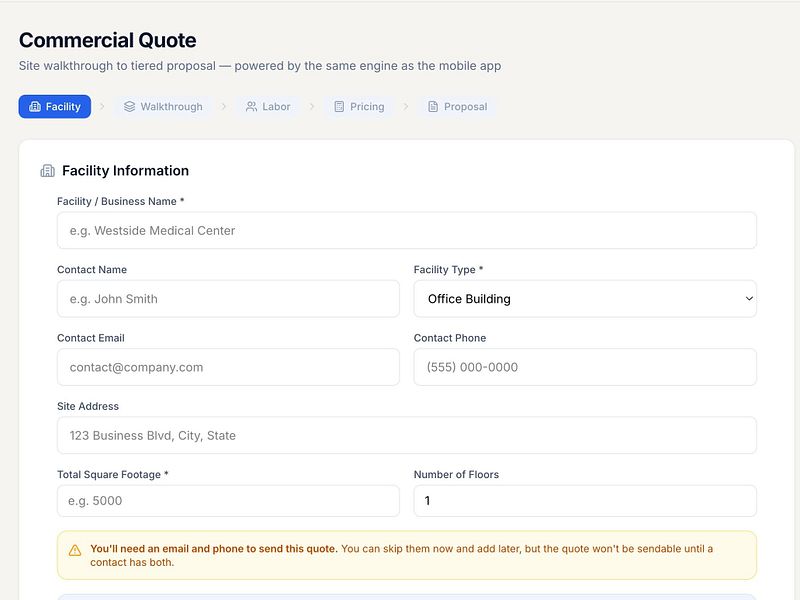Click the 'Facility Type *' label
Image resolution: width=800 pixels, height=600 pixels.
click(x=448, y=270)
